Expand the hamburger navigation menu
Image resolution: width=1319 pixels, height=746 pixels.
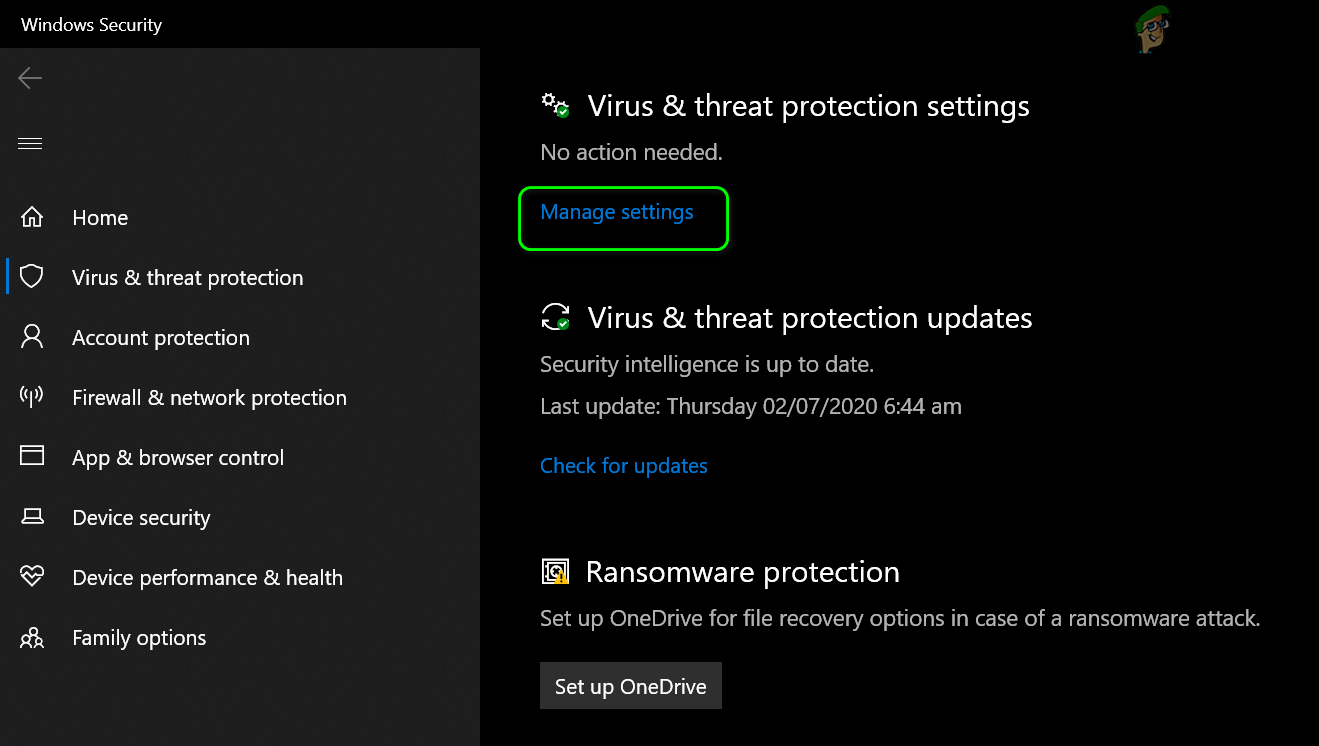click(30, 143)
